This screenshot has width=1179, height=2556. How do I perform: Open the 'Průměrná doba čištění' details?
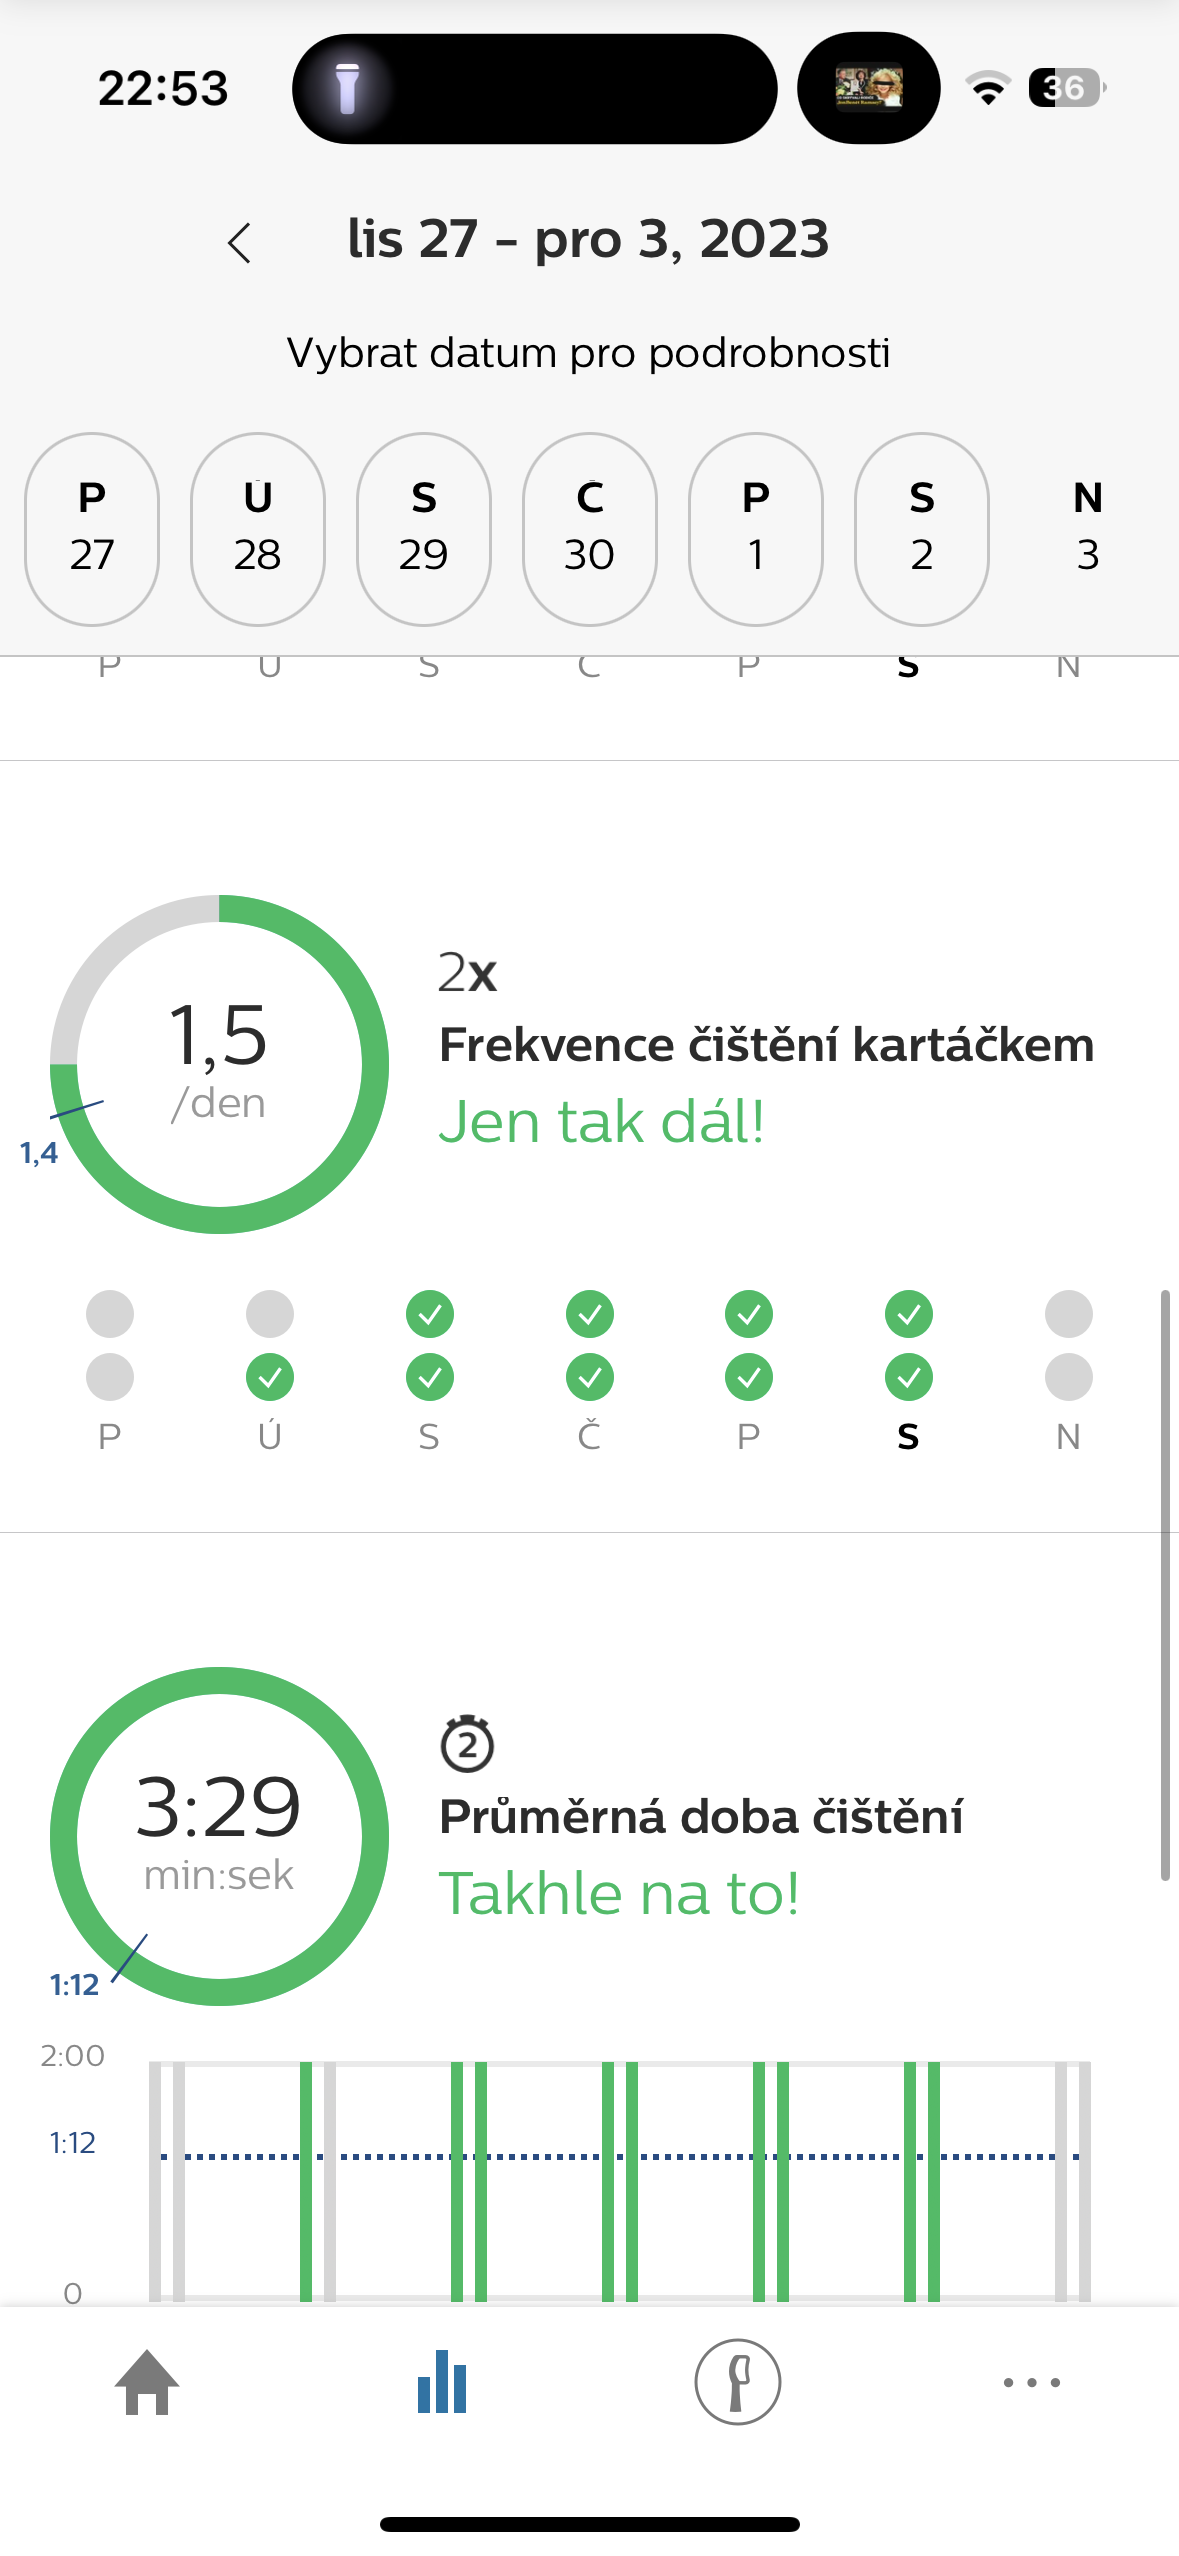(701, 1817)
